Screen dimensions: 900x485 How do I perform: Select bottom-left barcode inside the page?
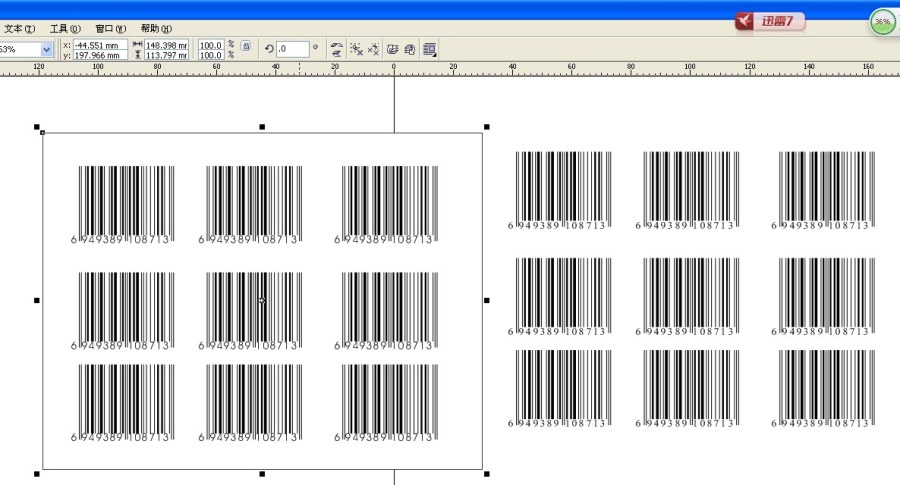(122, 403)
